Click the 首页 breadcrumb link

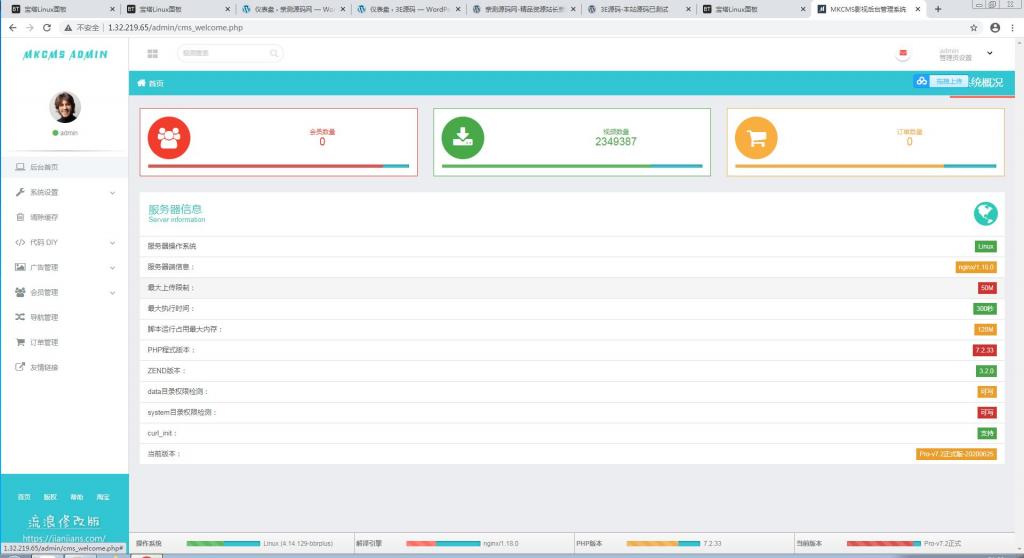click(x=156, y=83)
